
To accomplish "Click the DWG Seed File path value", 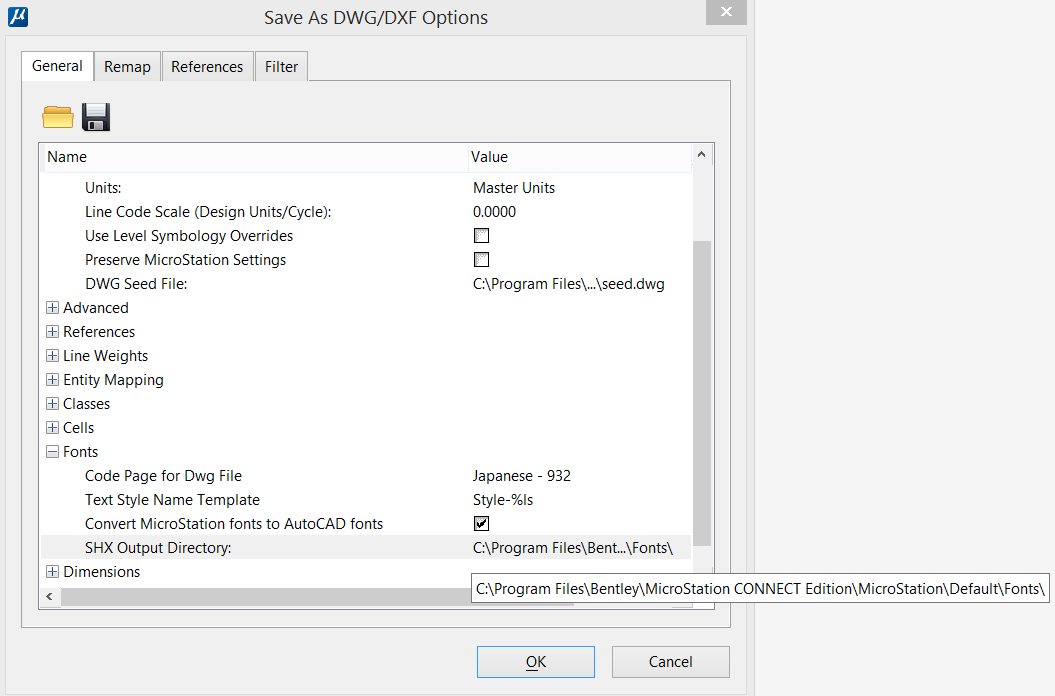I will pos(569,284).
